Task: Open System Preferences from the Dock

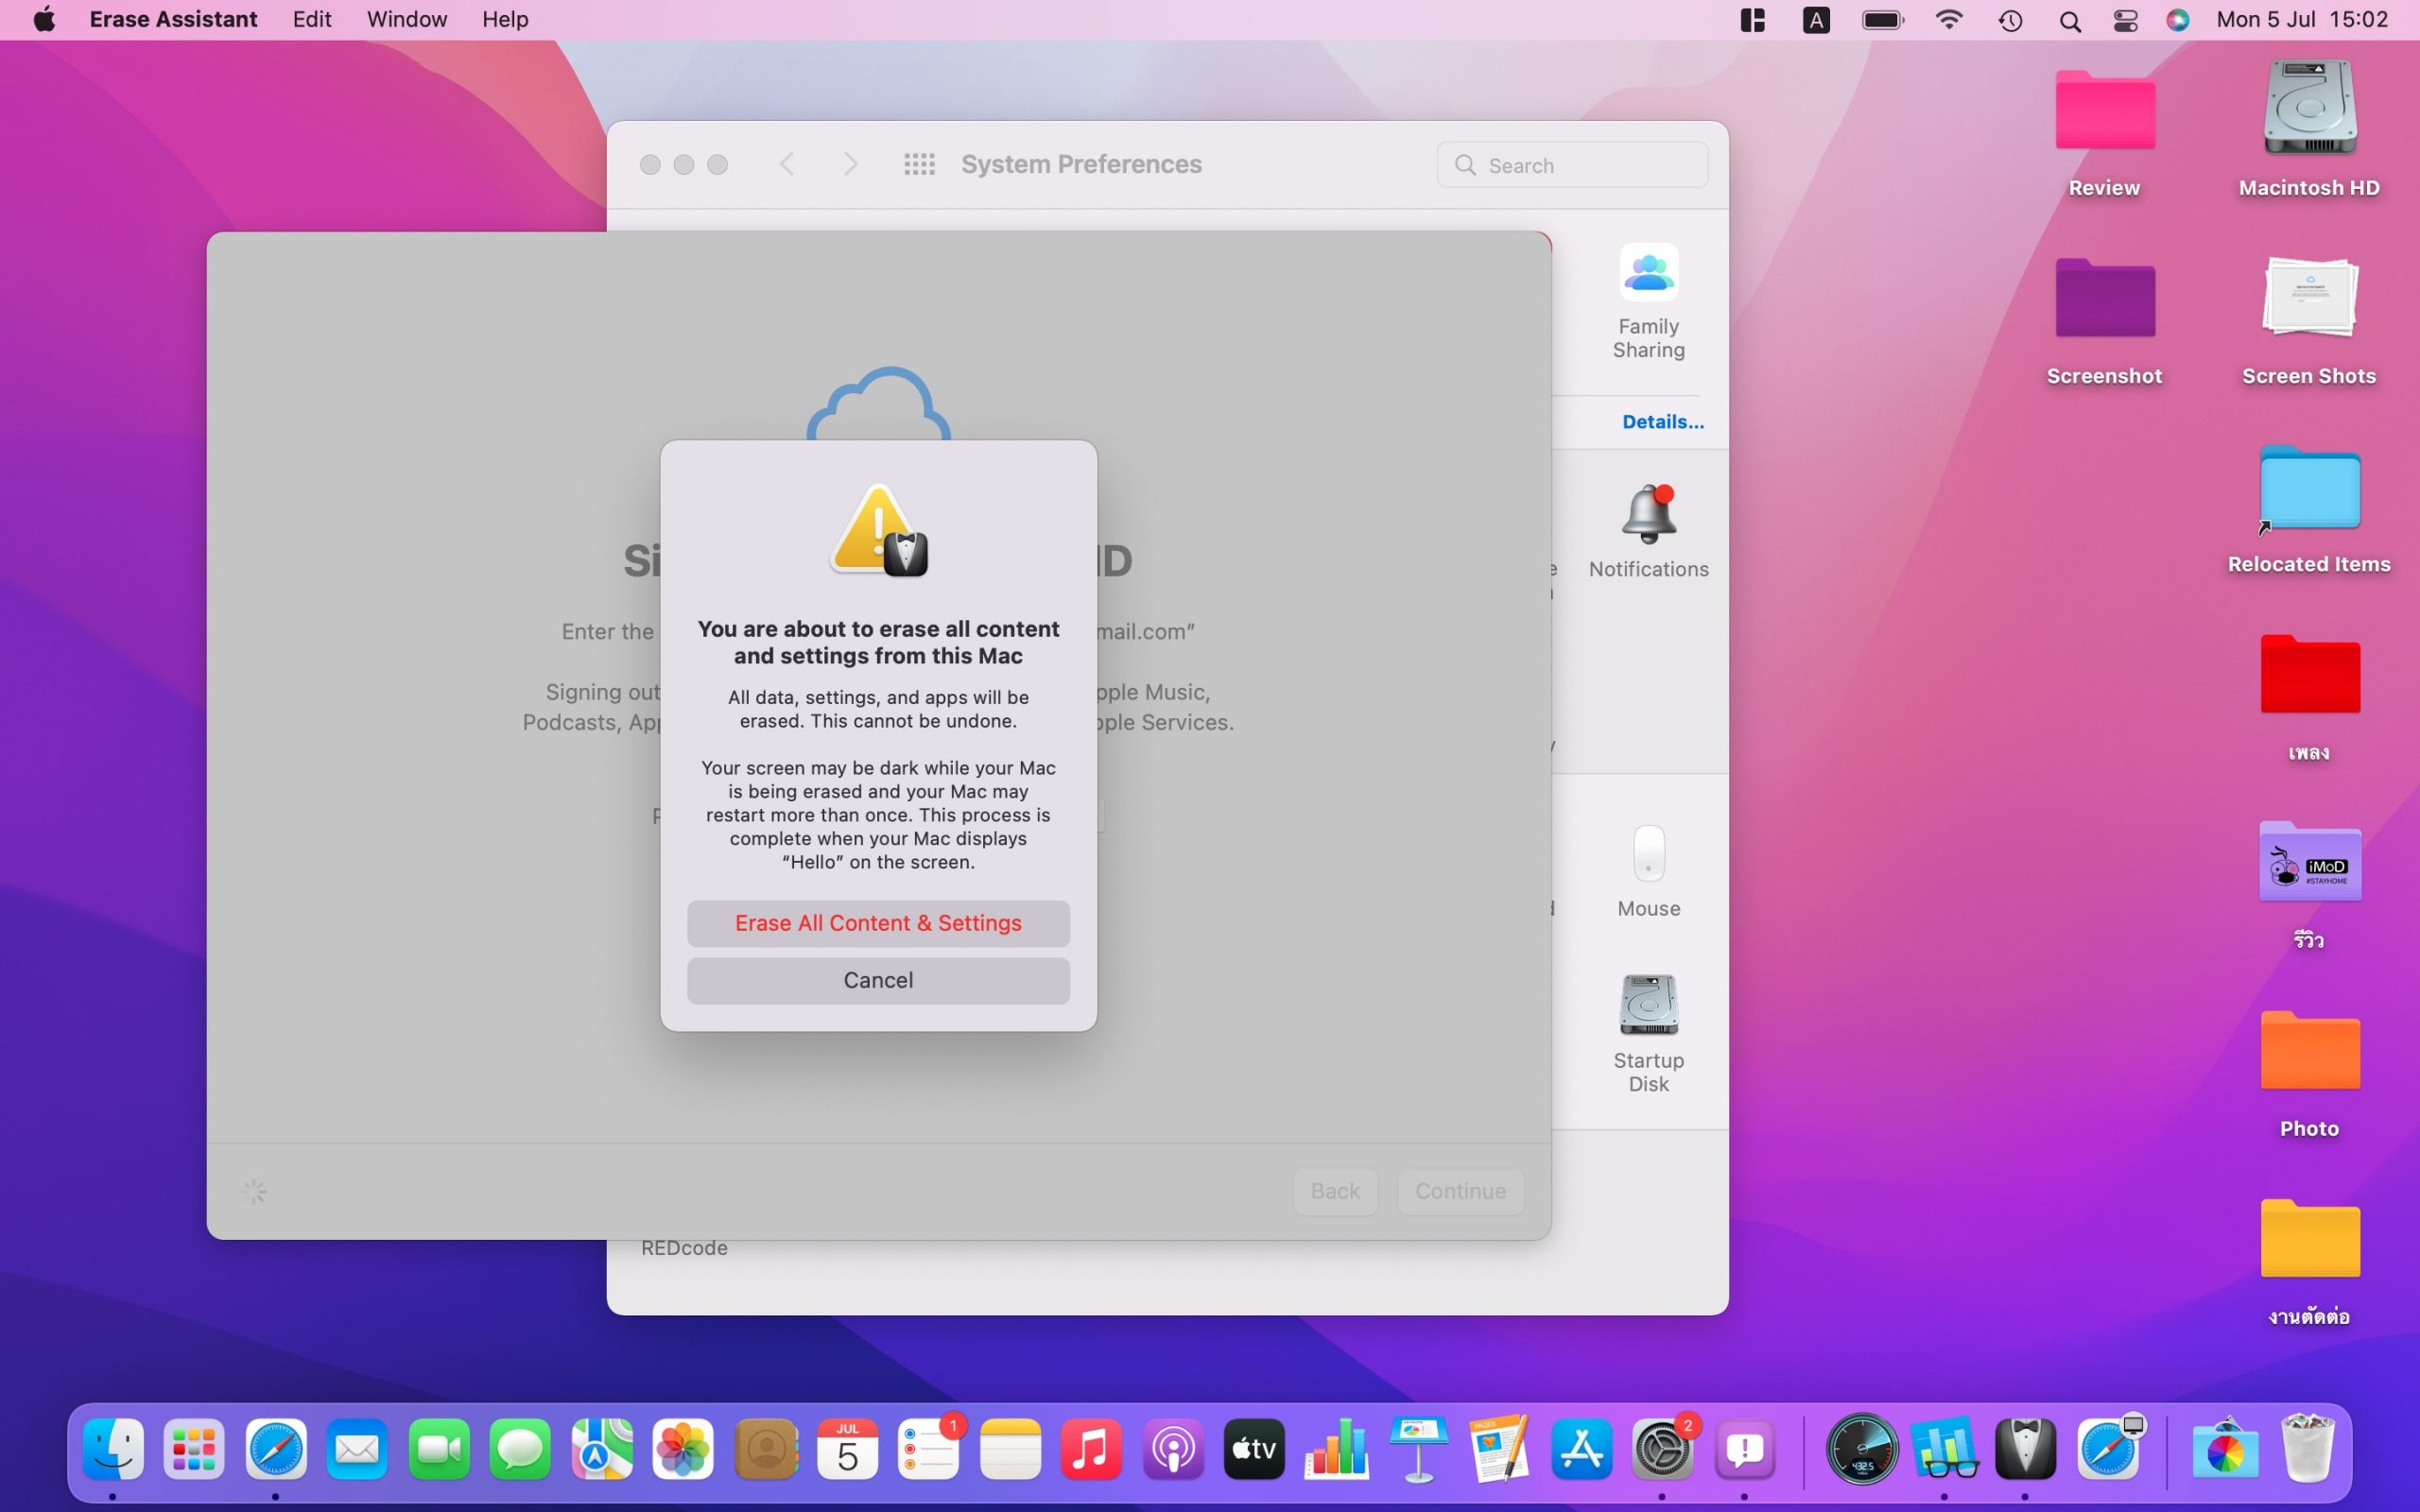Action: pos(1662,1449)
